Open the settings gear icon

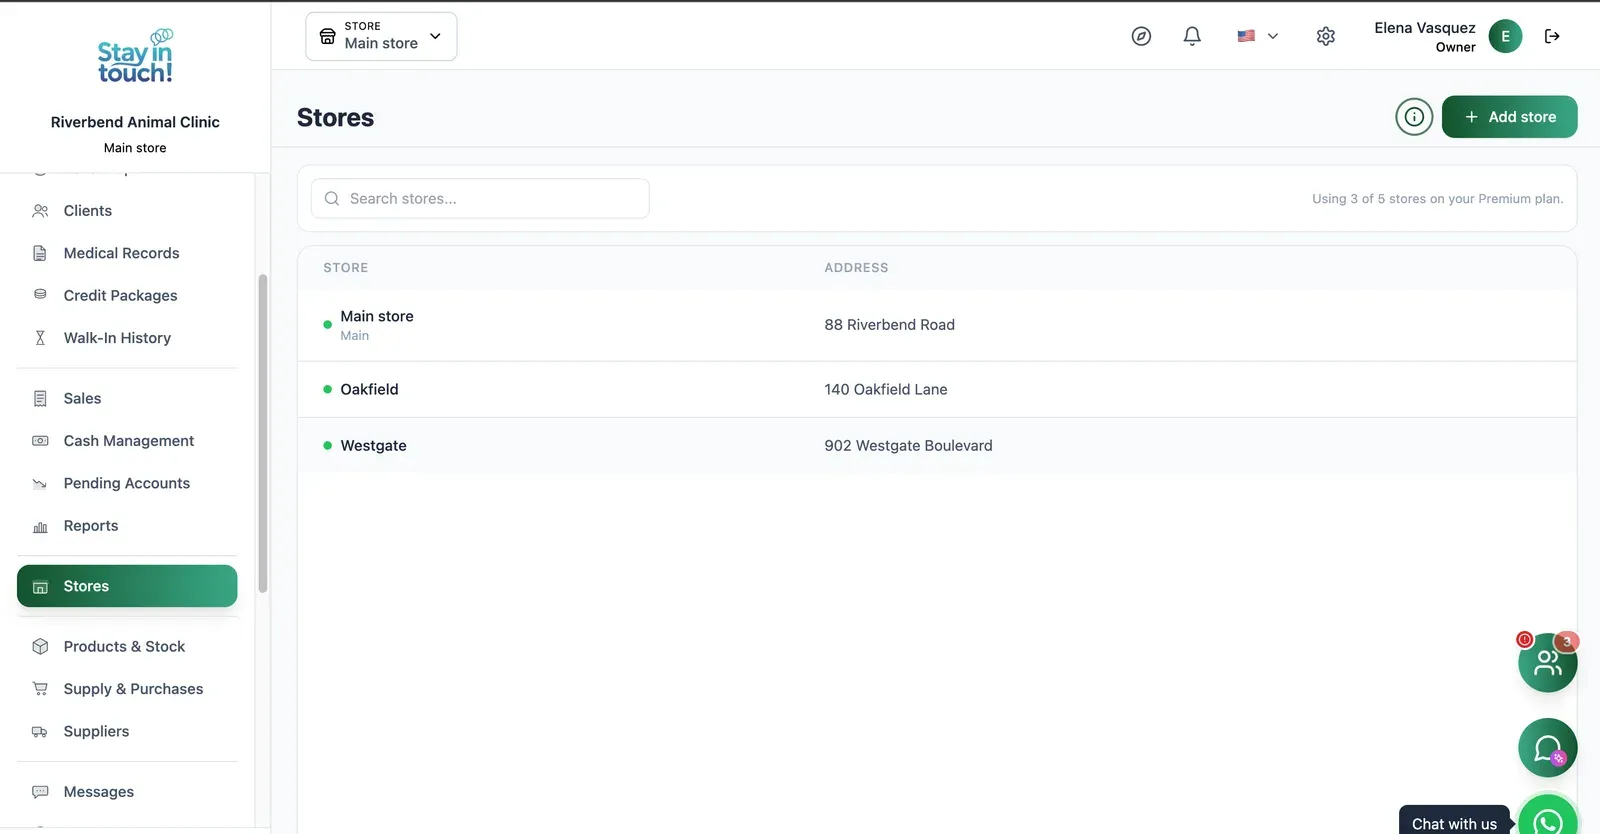point(1326,36)
